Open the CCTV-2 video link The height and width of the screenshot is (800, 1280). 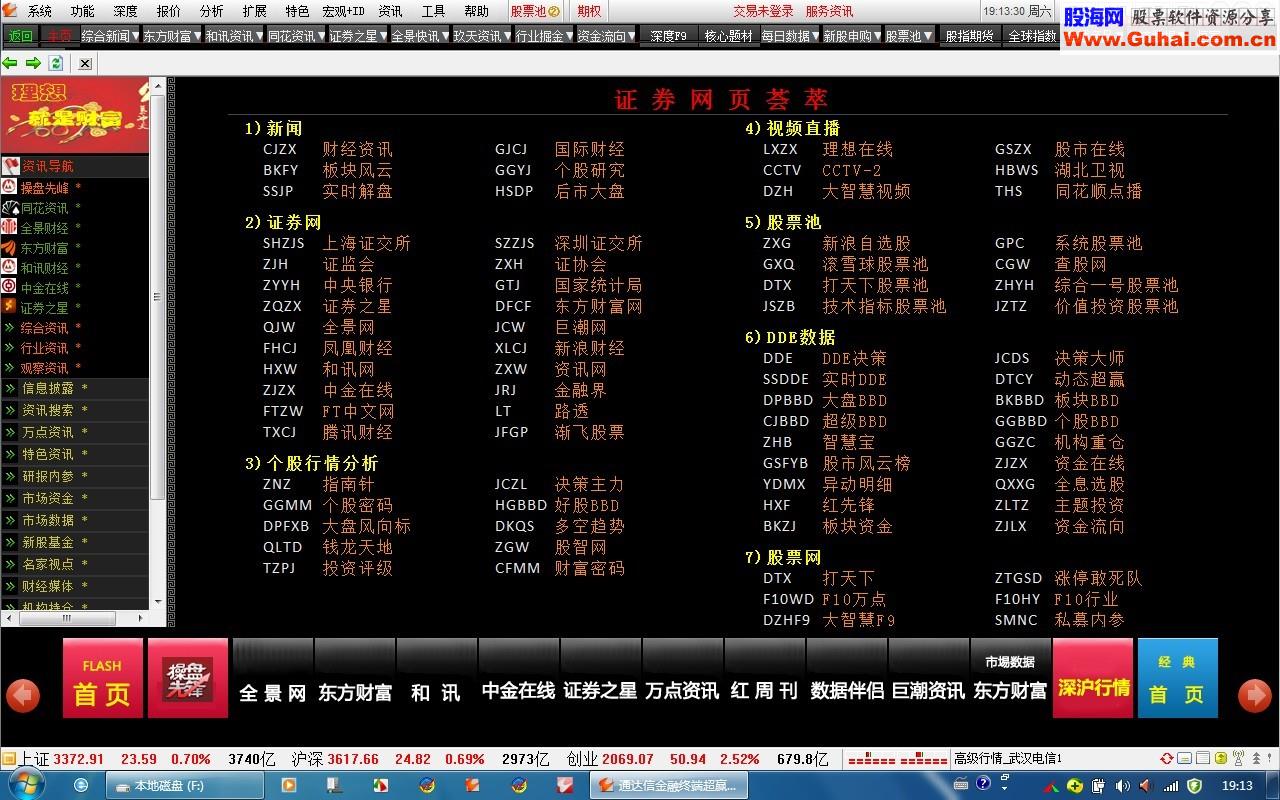pos(852,170)
